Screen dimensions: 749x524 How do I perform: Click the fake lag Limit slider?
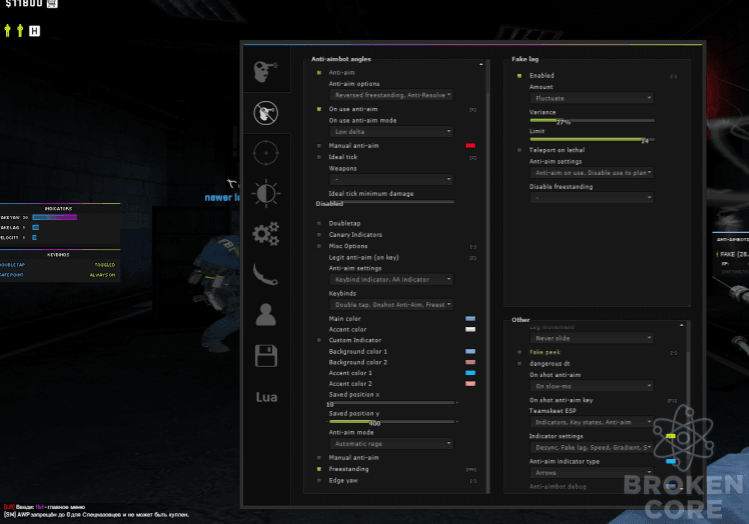[592, 139]
